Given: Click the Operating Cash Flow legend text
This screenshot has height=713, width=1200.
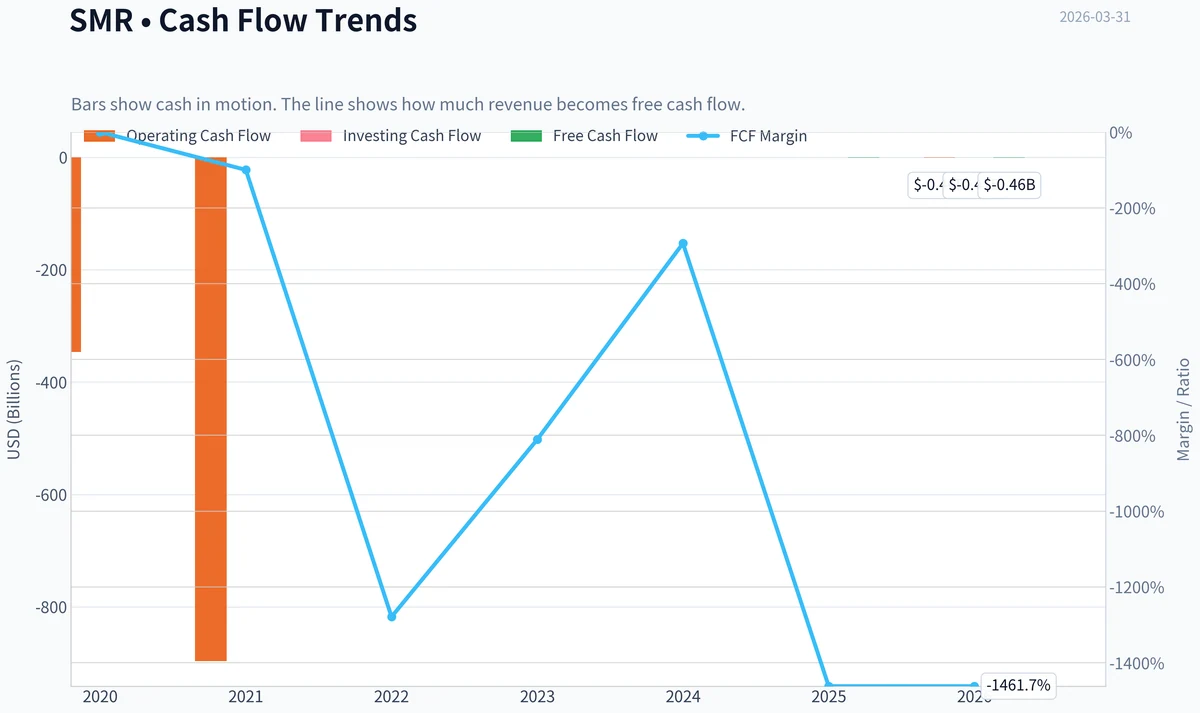Looking at the screenshot, I should 198,136.
